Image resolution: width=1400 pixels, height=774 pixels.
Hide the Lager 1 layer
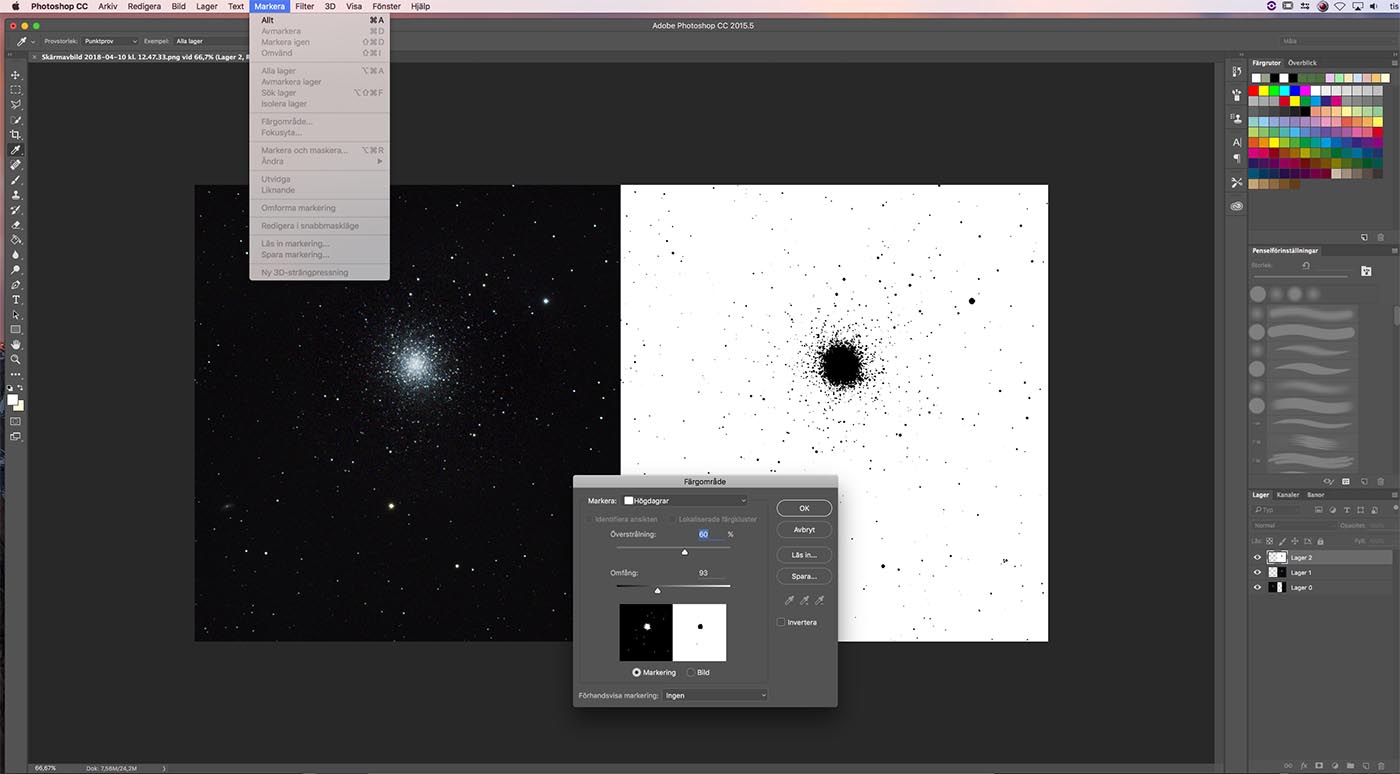1257,572
